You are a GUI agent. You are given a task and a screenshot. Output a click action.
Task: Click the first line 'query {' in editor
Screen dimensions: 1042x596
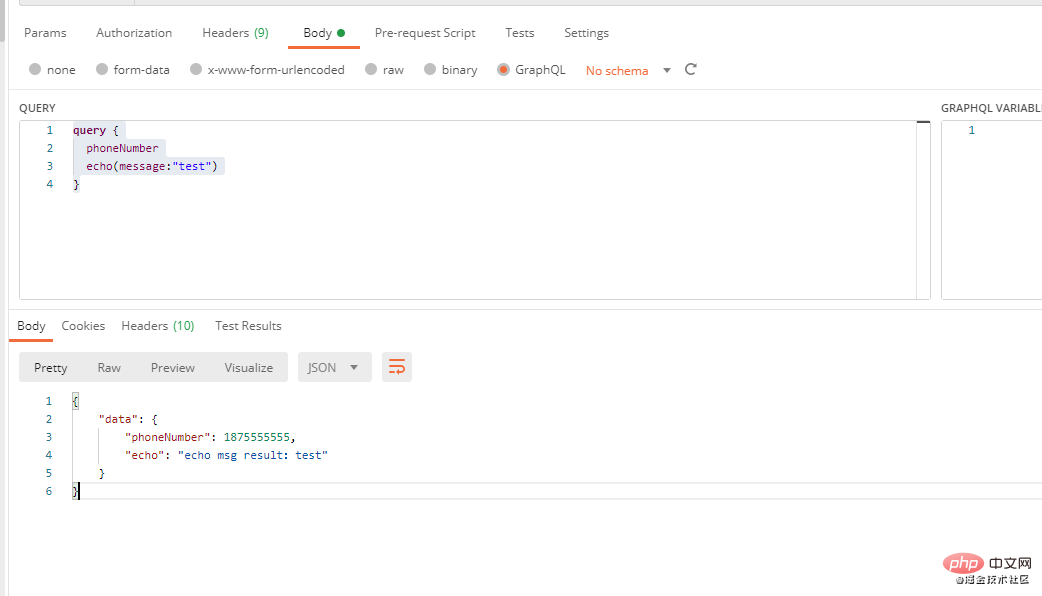pos(96,130)
